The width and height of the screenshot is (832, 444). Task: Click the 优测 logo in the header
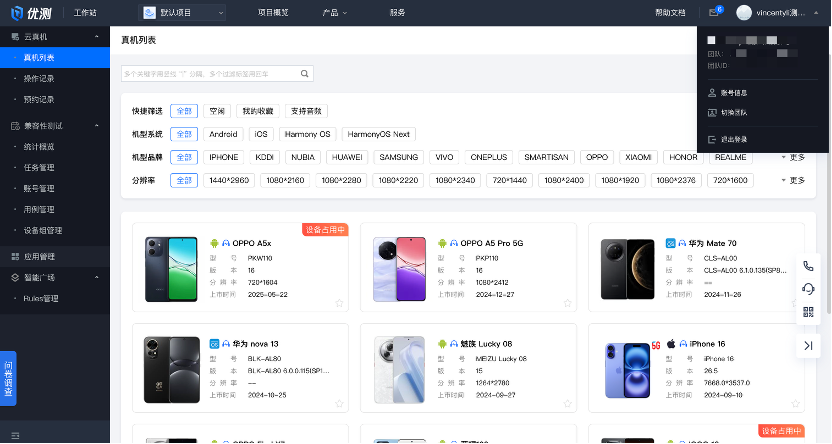[31, 13]
